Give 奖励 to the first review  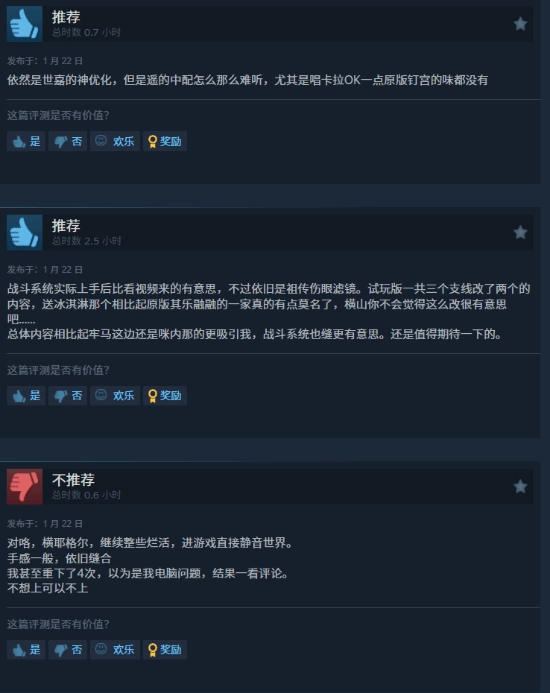[165, 141]
